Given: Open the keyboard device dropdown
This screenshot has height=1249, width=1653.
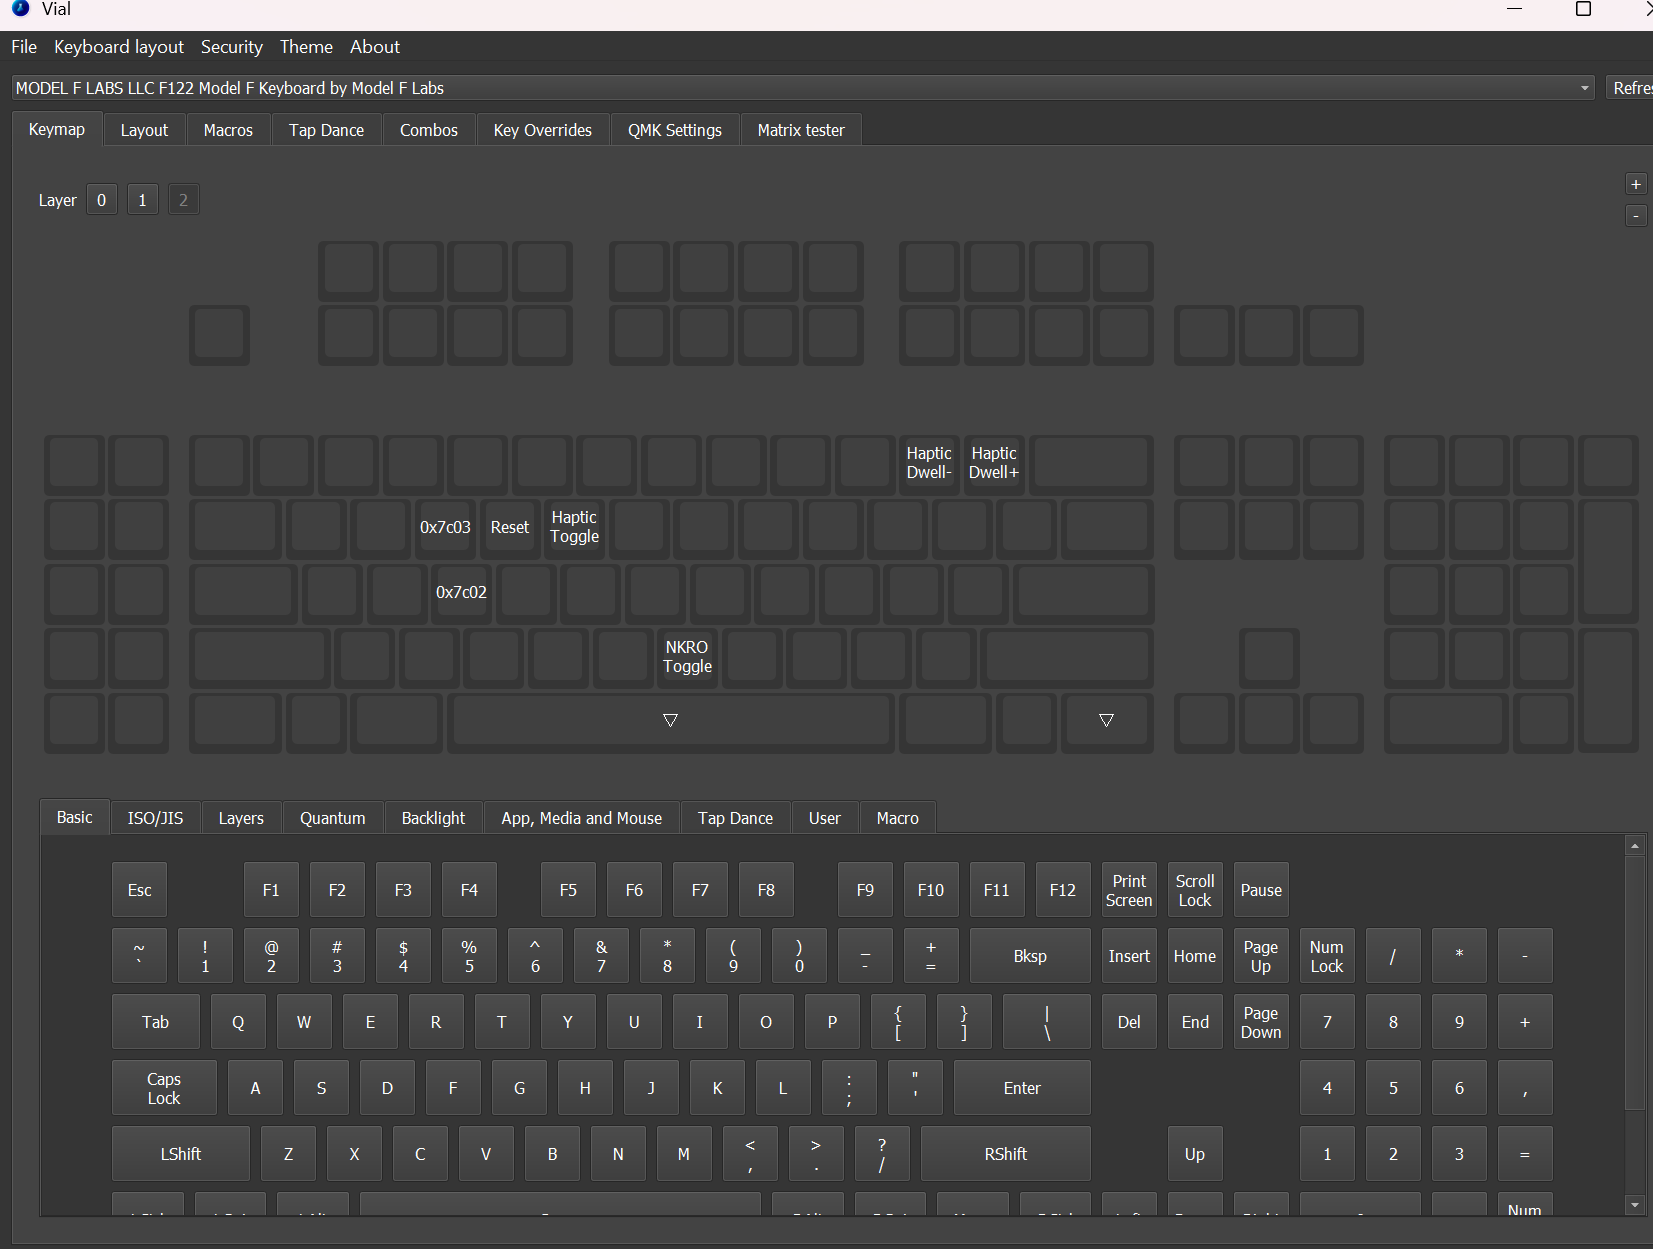Looking at the screenshot, I should [x=1583, y=88].
